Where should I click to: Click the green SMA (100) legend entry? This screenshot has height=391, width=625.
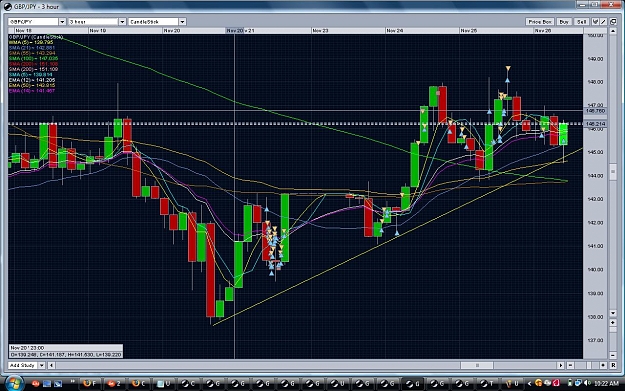(x=33, y=59)
